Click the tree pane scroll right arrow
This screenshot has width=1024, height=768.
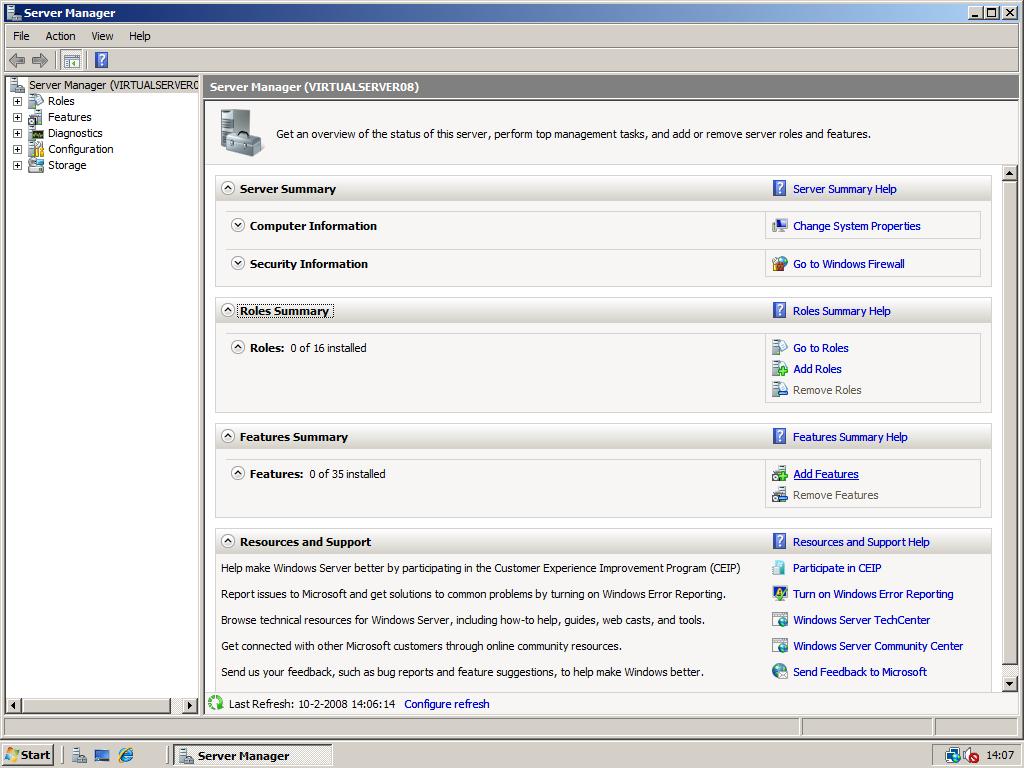coord(190,705)
